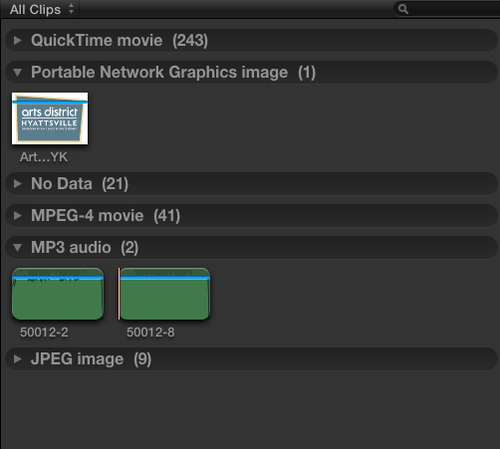This screenshot has height=449, width=500.
Task: Expand the QuickTime movie group
Action: click(x=18, y=40)
